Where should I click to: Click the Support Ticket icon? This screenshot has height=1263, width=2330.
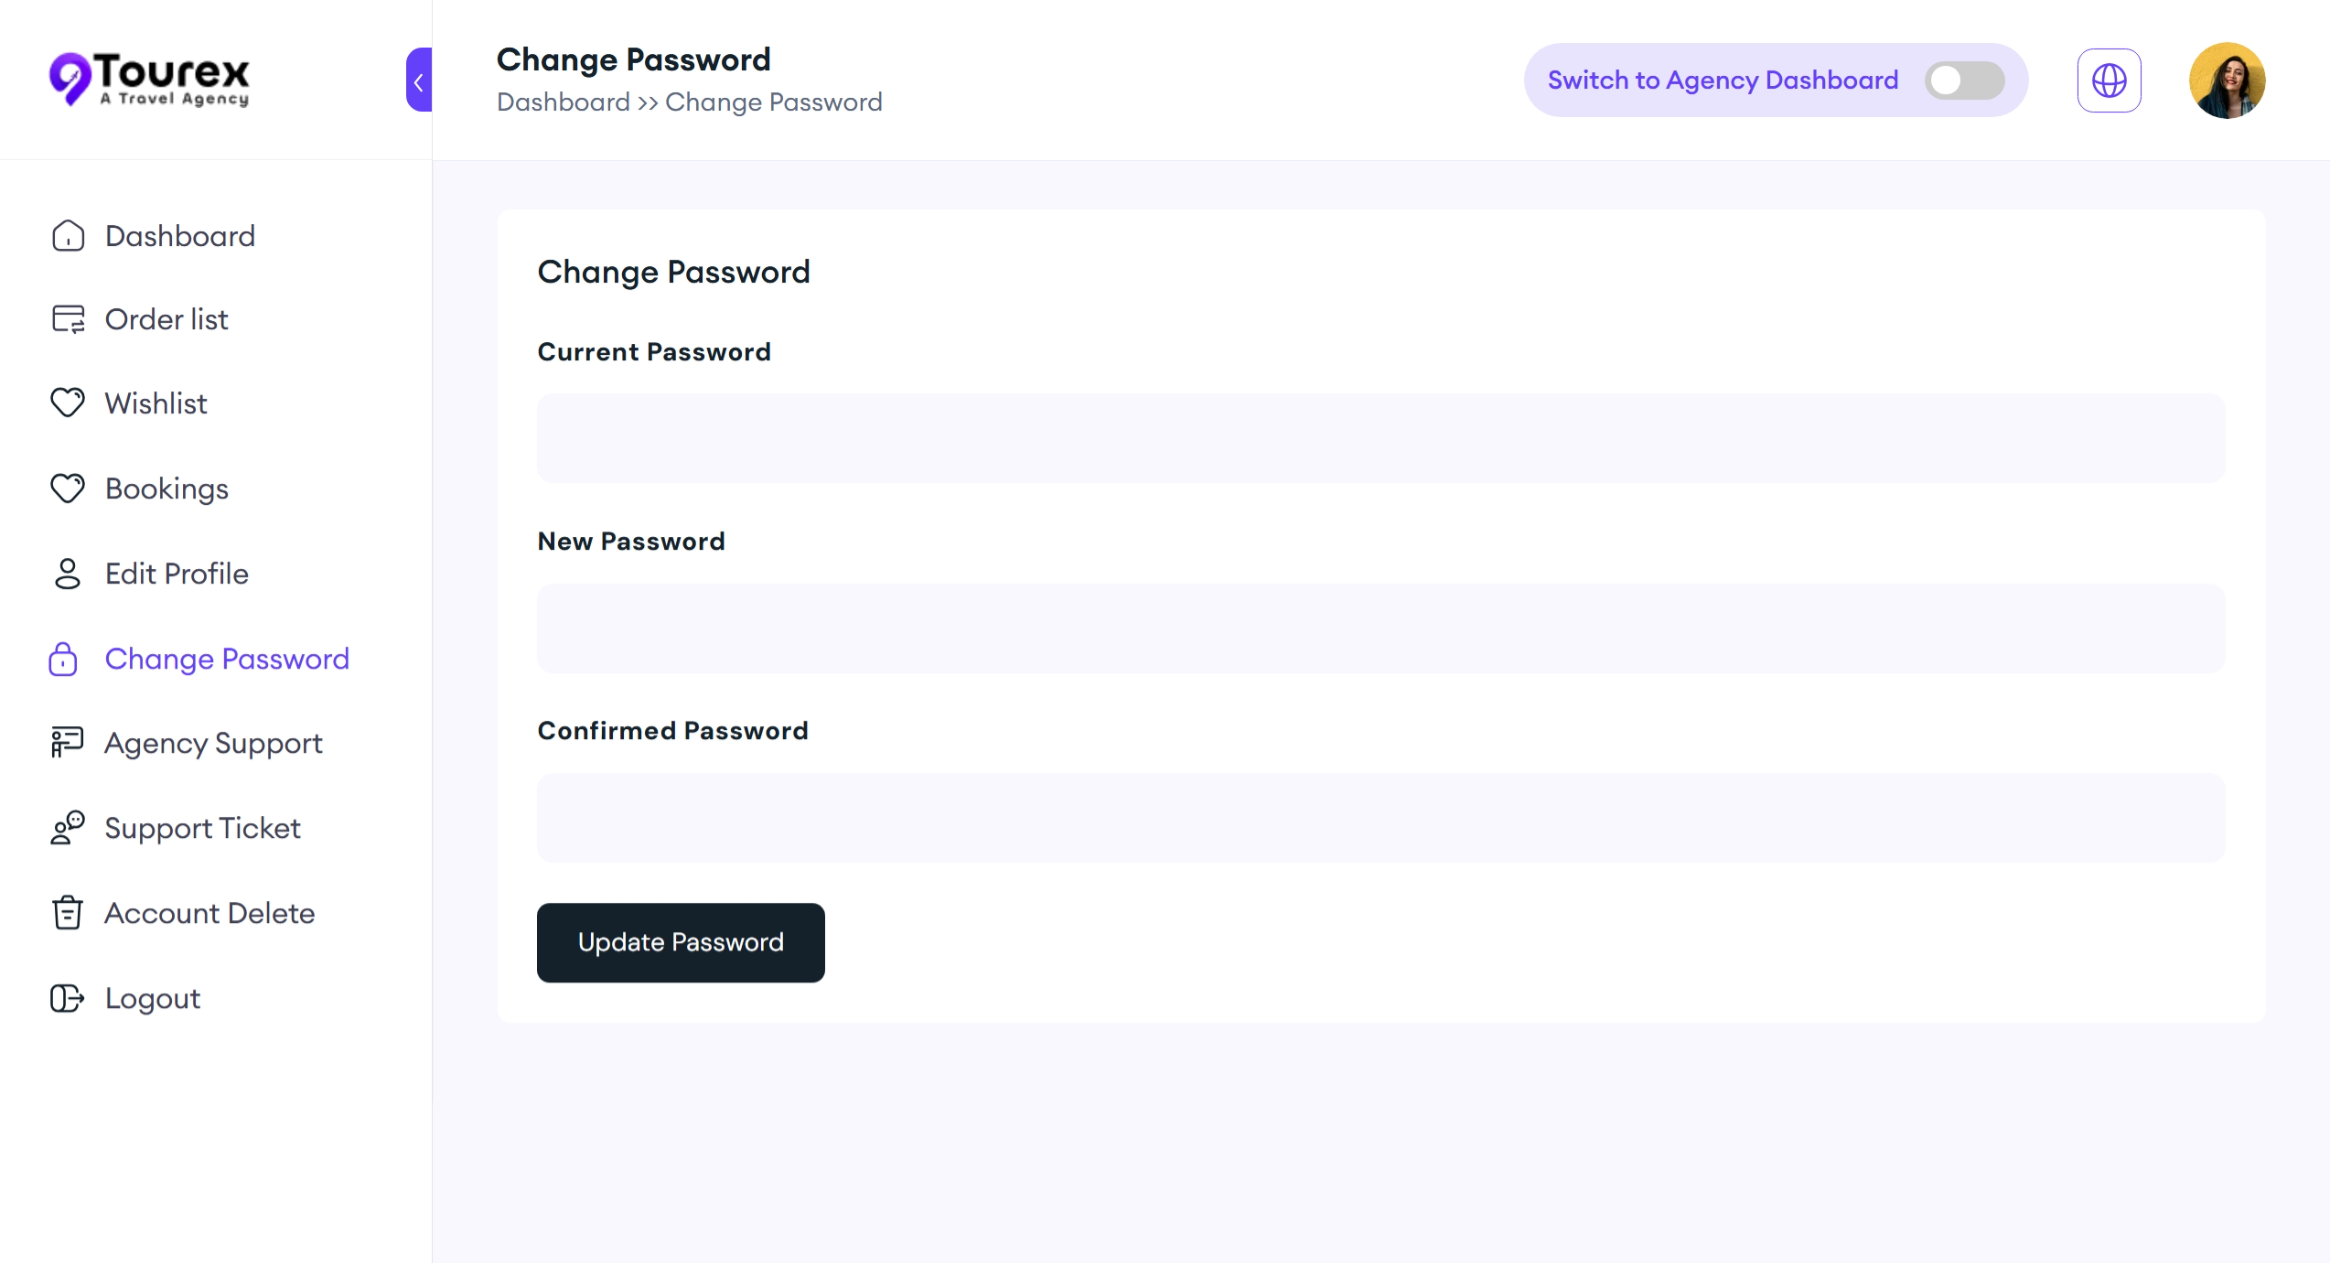tap(68, 828)
